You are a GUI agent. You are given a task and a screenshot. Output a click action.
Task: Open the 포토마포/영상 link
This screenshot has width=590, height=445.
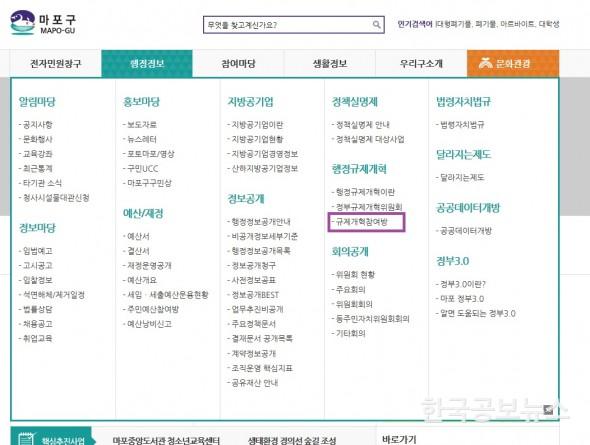click(x=151, y=154)
